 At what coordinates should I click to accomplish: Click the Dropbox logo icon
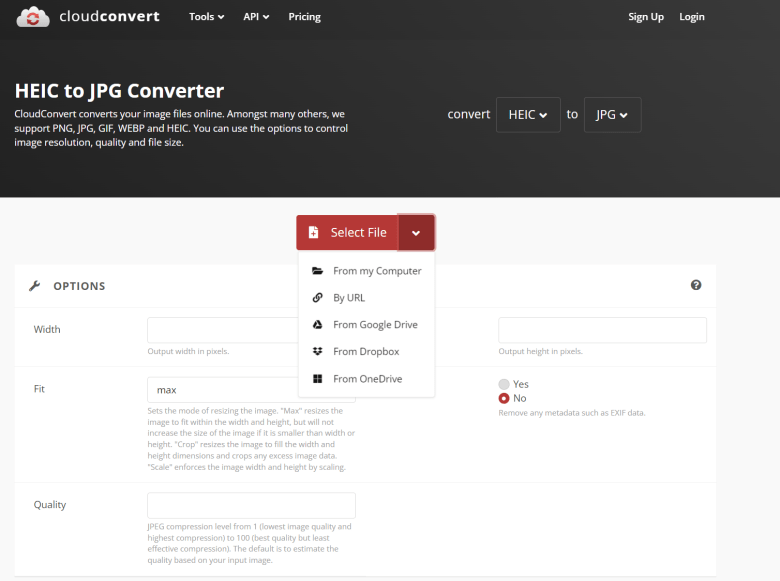coord(317,351)
